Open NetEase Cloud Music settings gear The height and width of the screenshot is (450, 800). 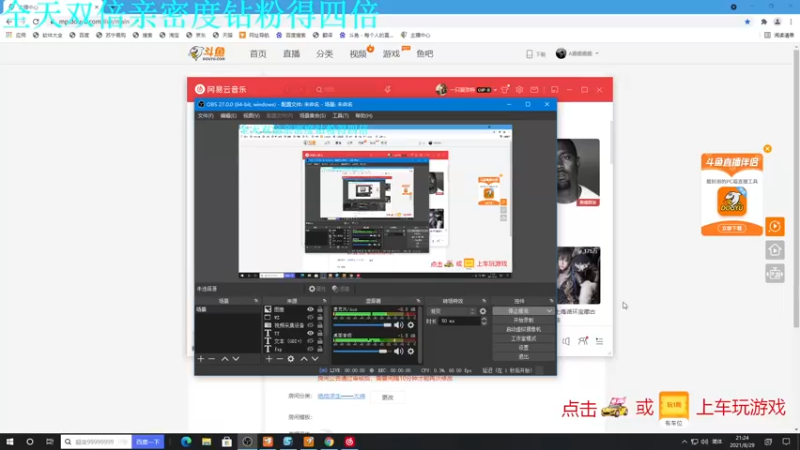click(x=519, y=89)
